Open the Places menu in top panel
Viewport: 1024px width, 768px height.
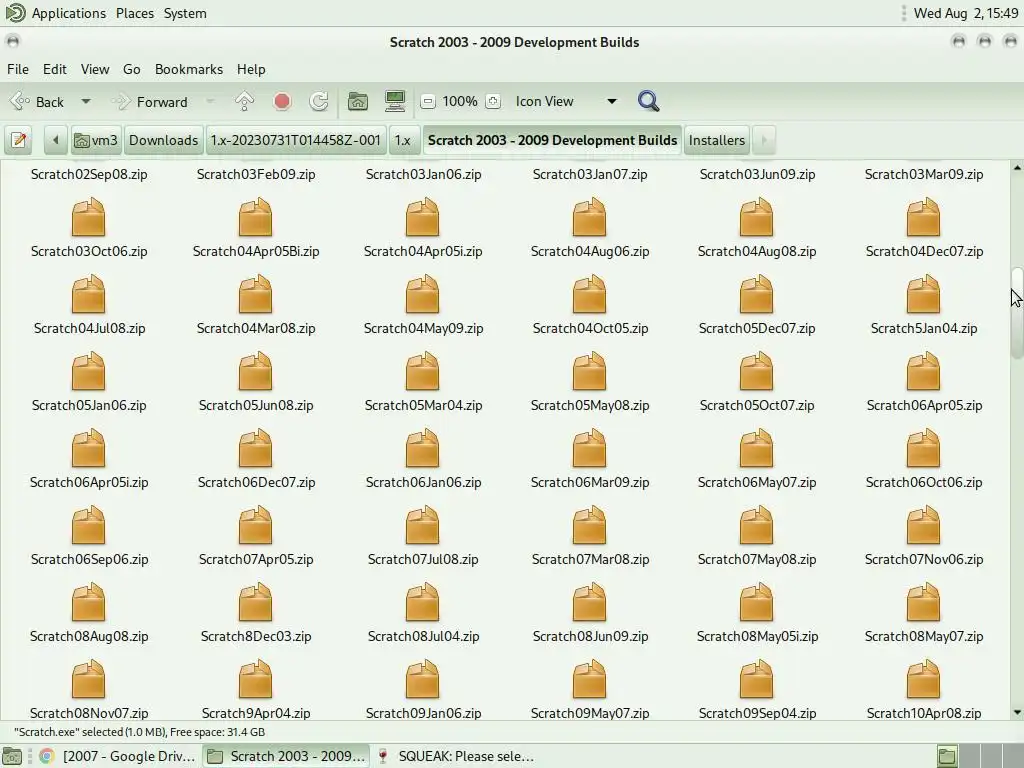(135, 13)
